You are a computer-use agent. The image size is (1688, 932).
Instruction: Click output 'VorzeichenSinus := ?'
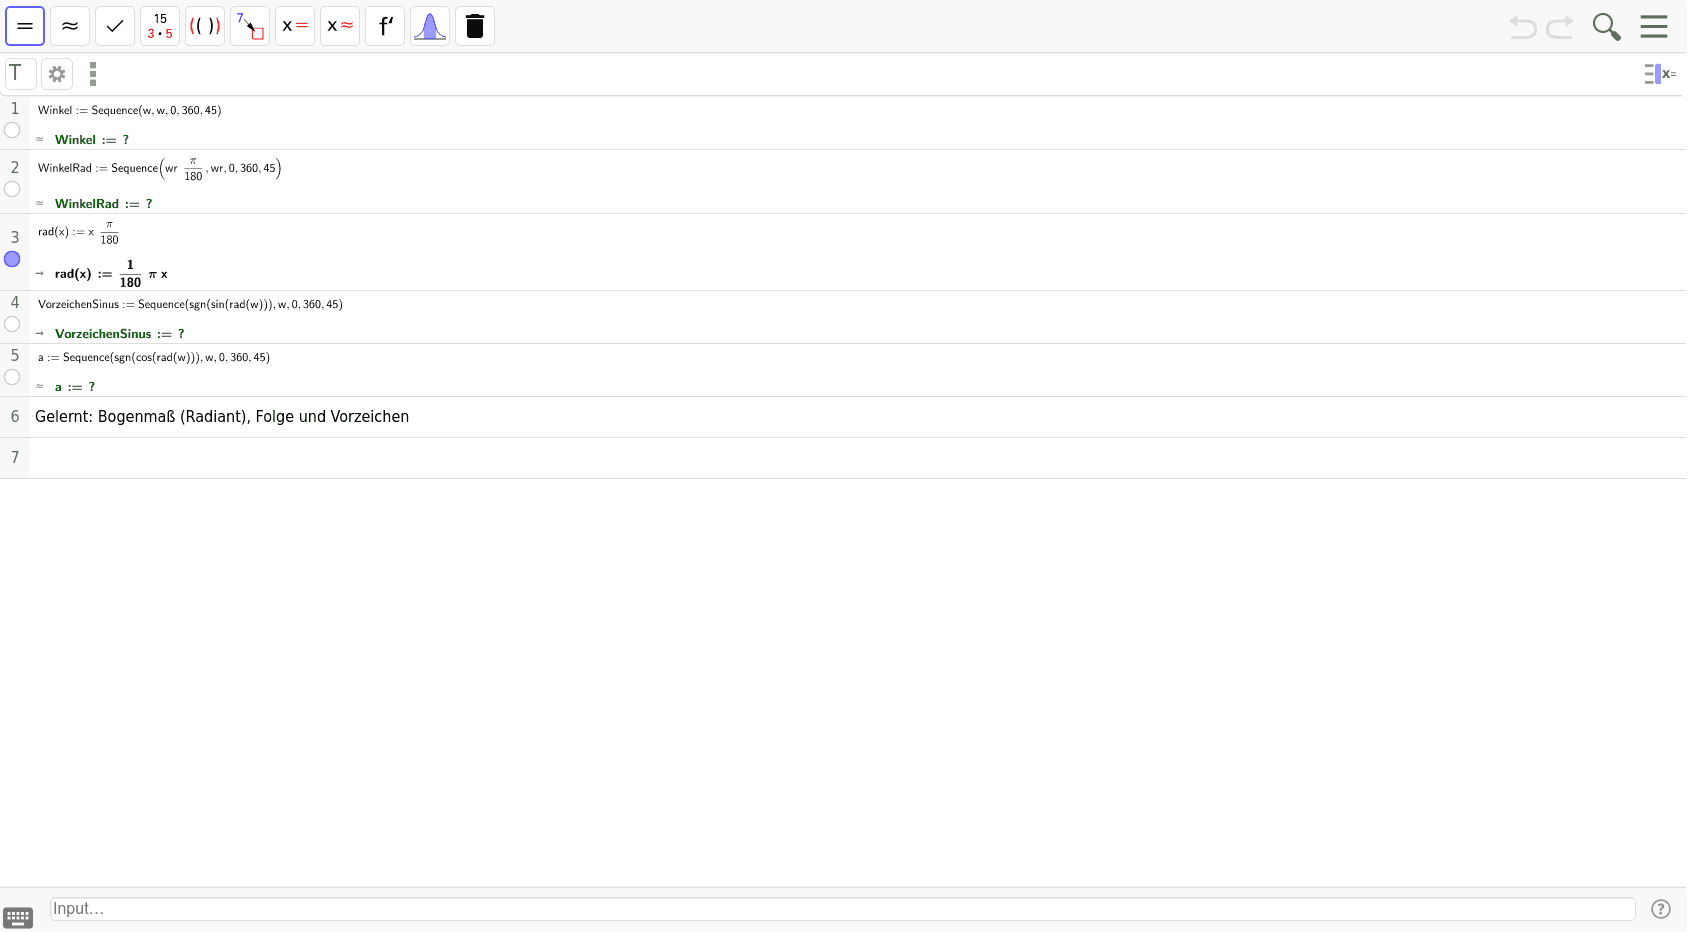coord(120,334)
